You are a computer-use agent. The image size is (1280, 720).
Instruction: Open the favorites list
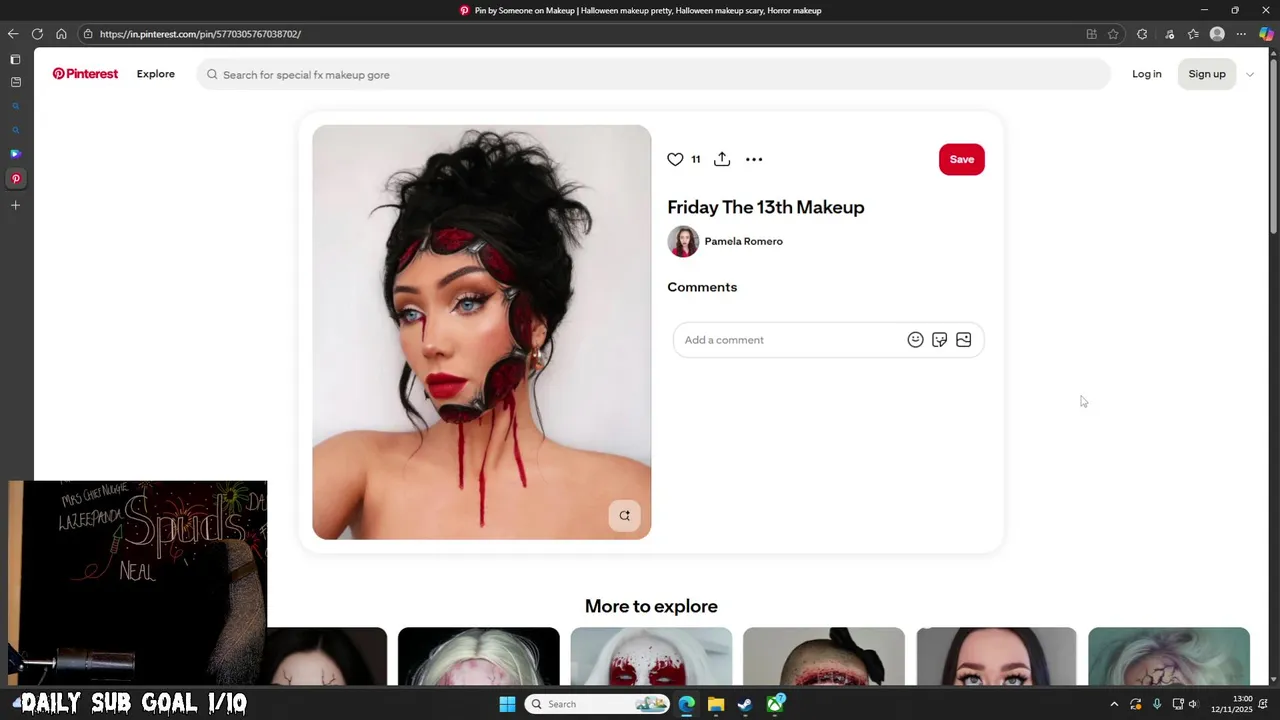1193,34
